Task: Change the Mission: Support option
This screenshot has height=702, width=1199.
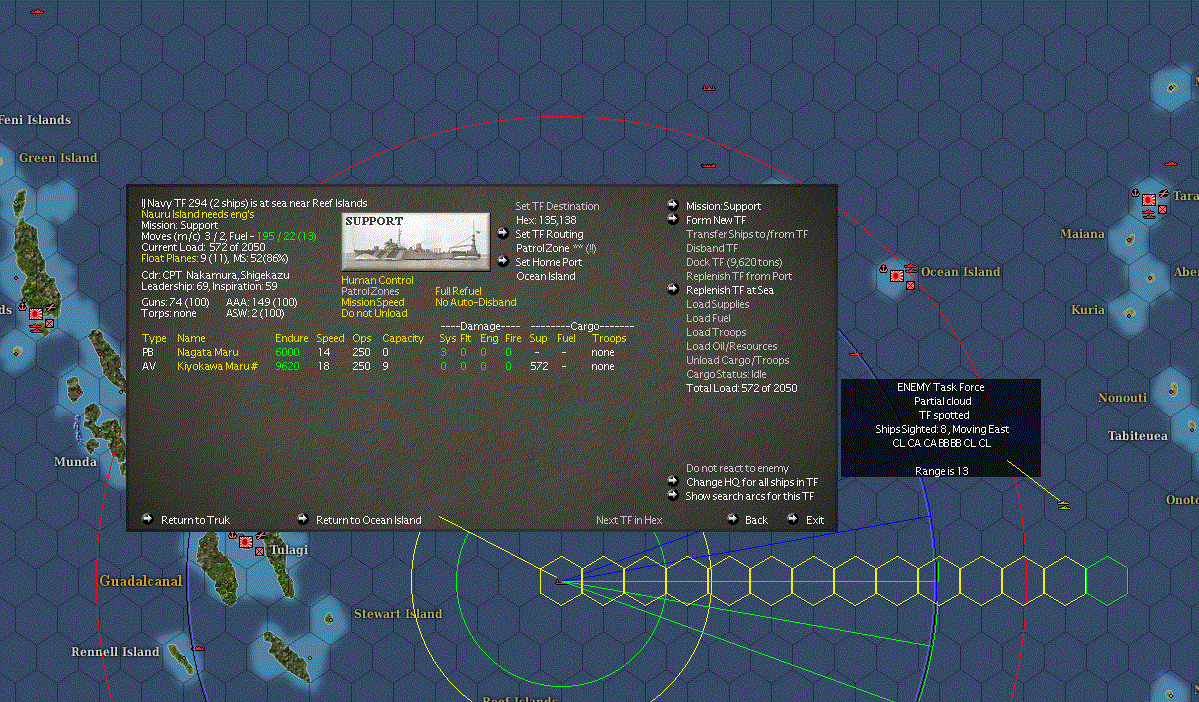Action: pyautogui.click(x=723, y=206)
